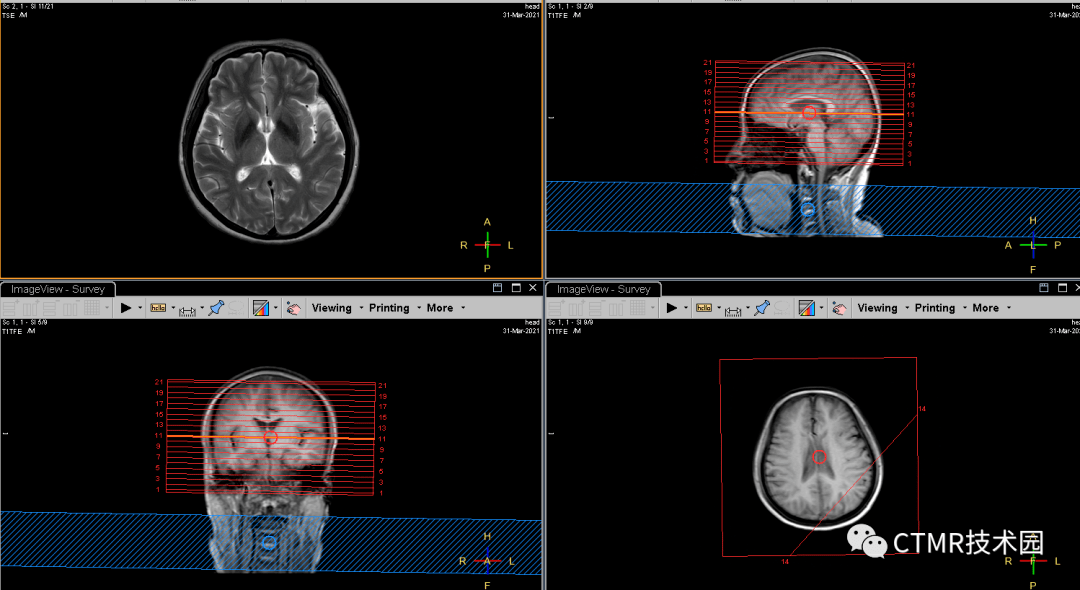Open the Printing menu in axial view toolbar
Image resolution: width=1080 pixels, height=590 pixels.
934,308
